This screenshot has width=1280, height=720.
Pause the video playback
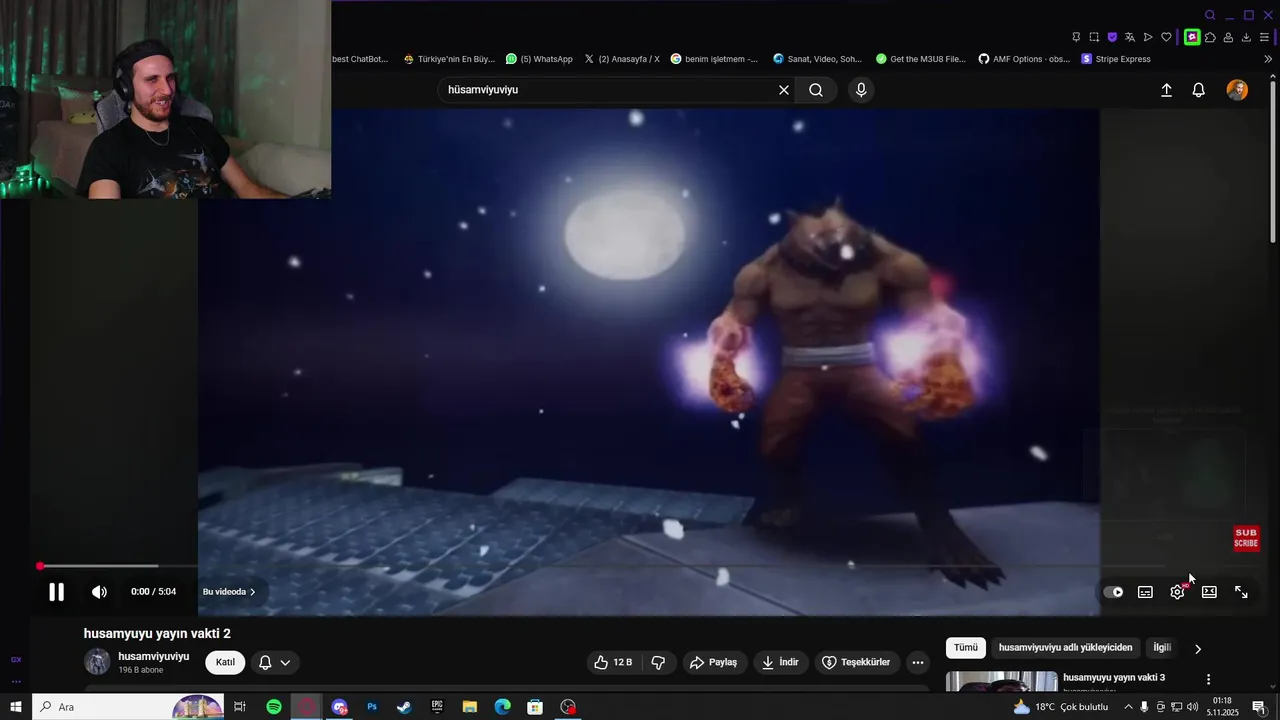[x=57, y=592]
